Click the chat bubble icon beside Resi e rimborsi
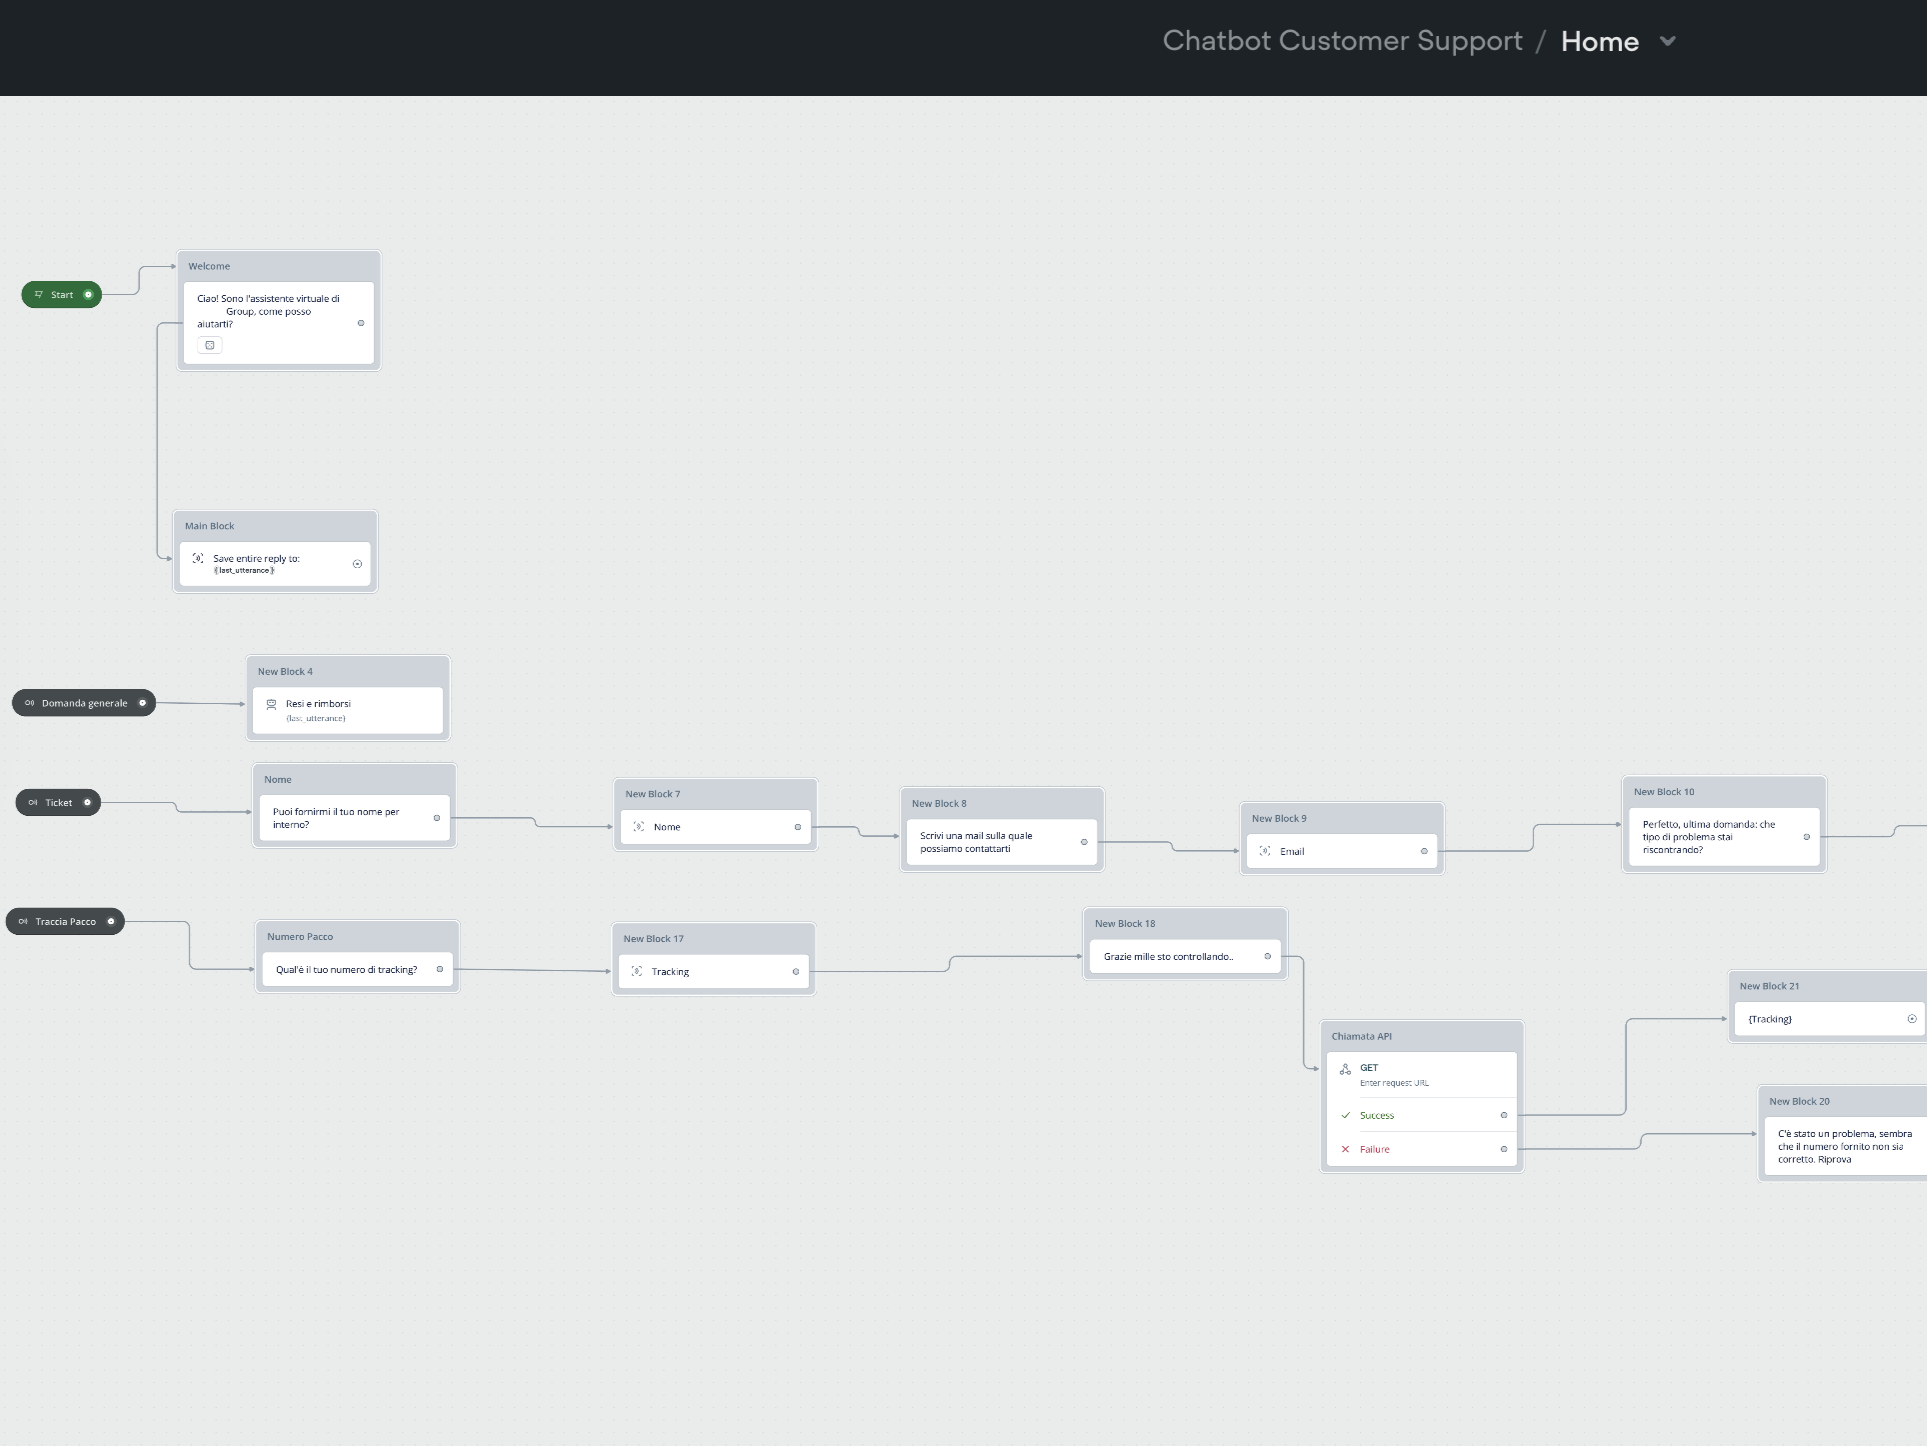The image size is (1927, 1446). 271,703
